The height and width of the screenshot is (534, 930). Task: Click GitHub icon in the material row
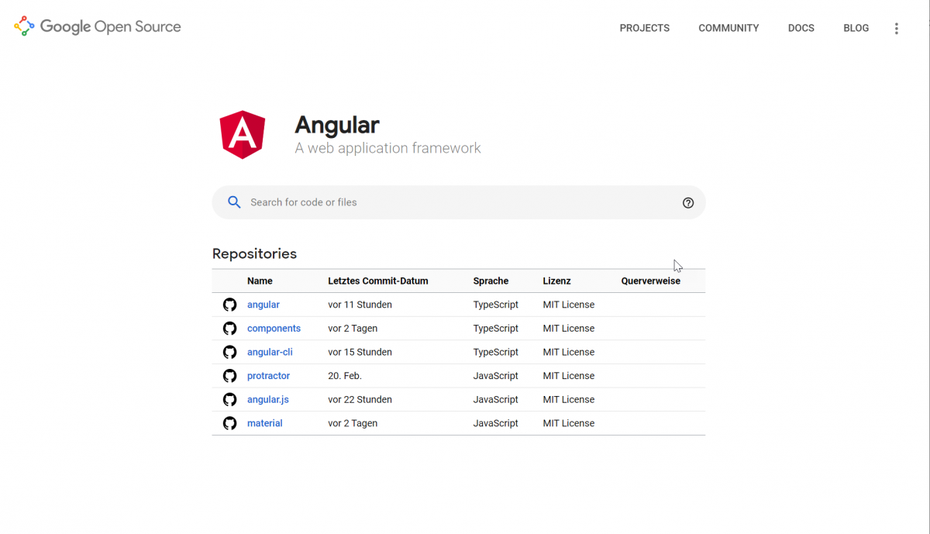point(230,423)
